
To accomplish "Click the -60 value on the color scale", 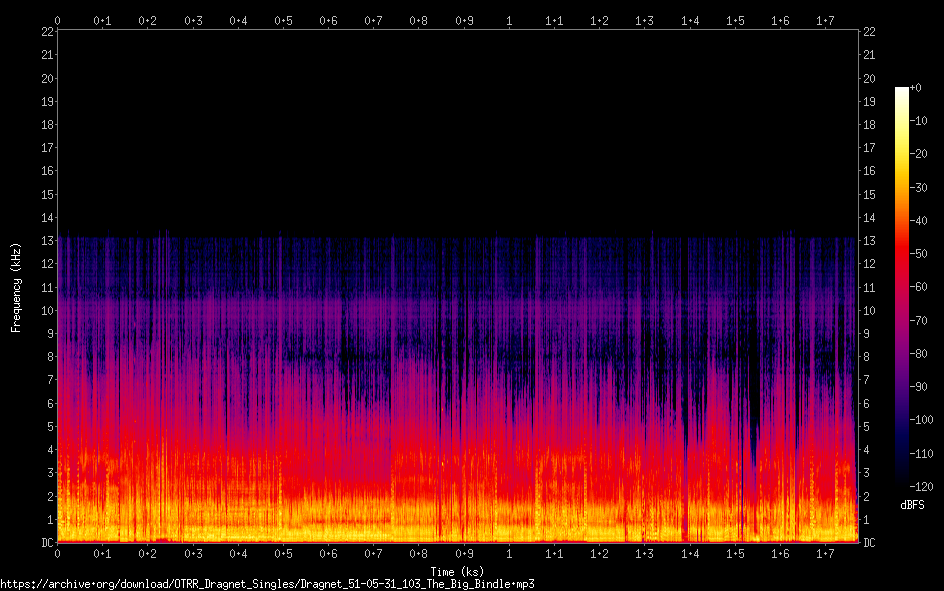I will pos(923,287).
